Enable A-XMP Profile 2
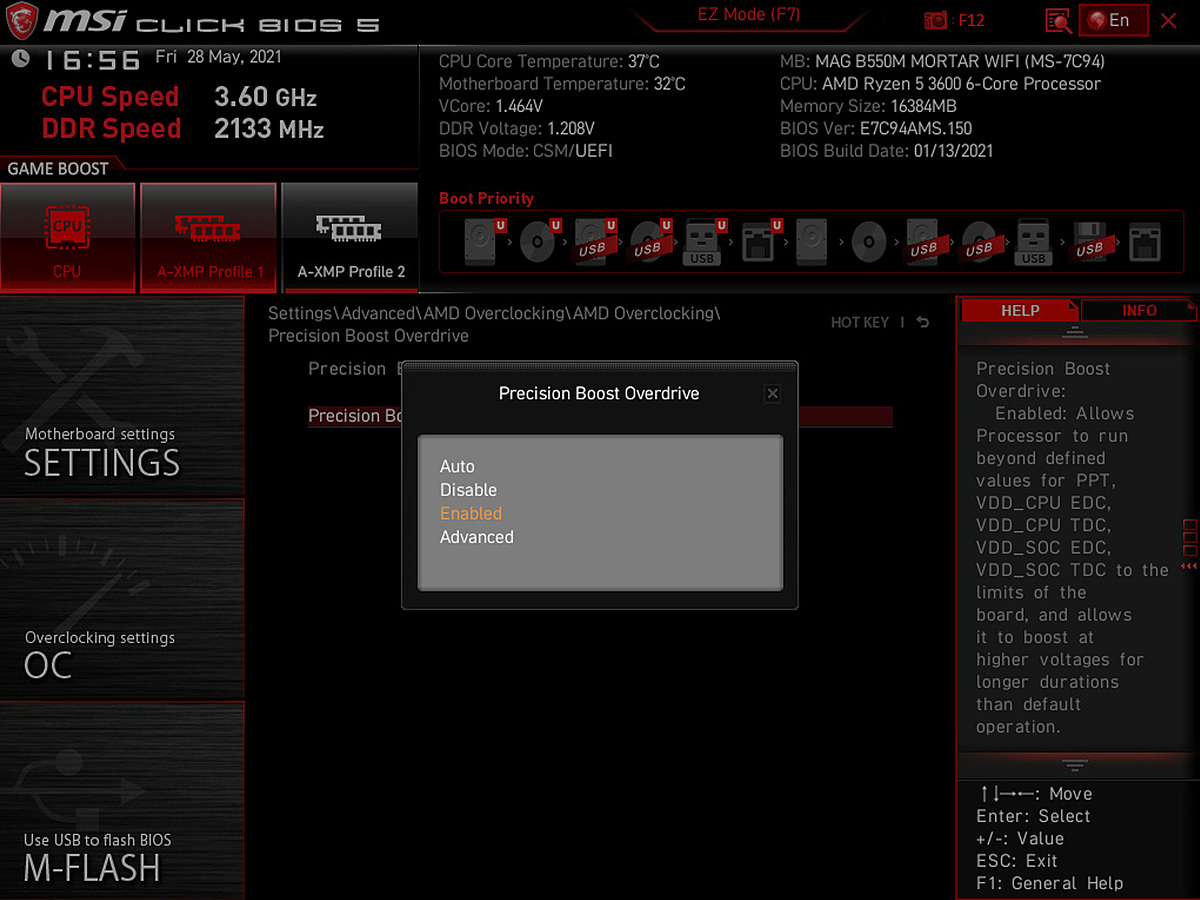This screenshot has height=900, width=1200. (x=350, y=238)
